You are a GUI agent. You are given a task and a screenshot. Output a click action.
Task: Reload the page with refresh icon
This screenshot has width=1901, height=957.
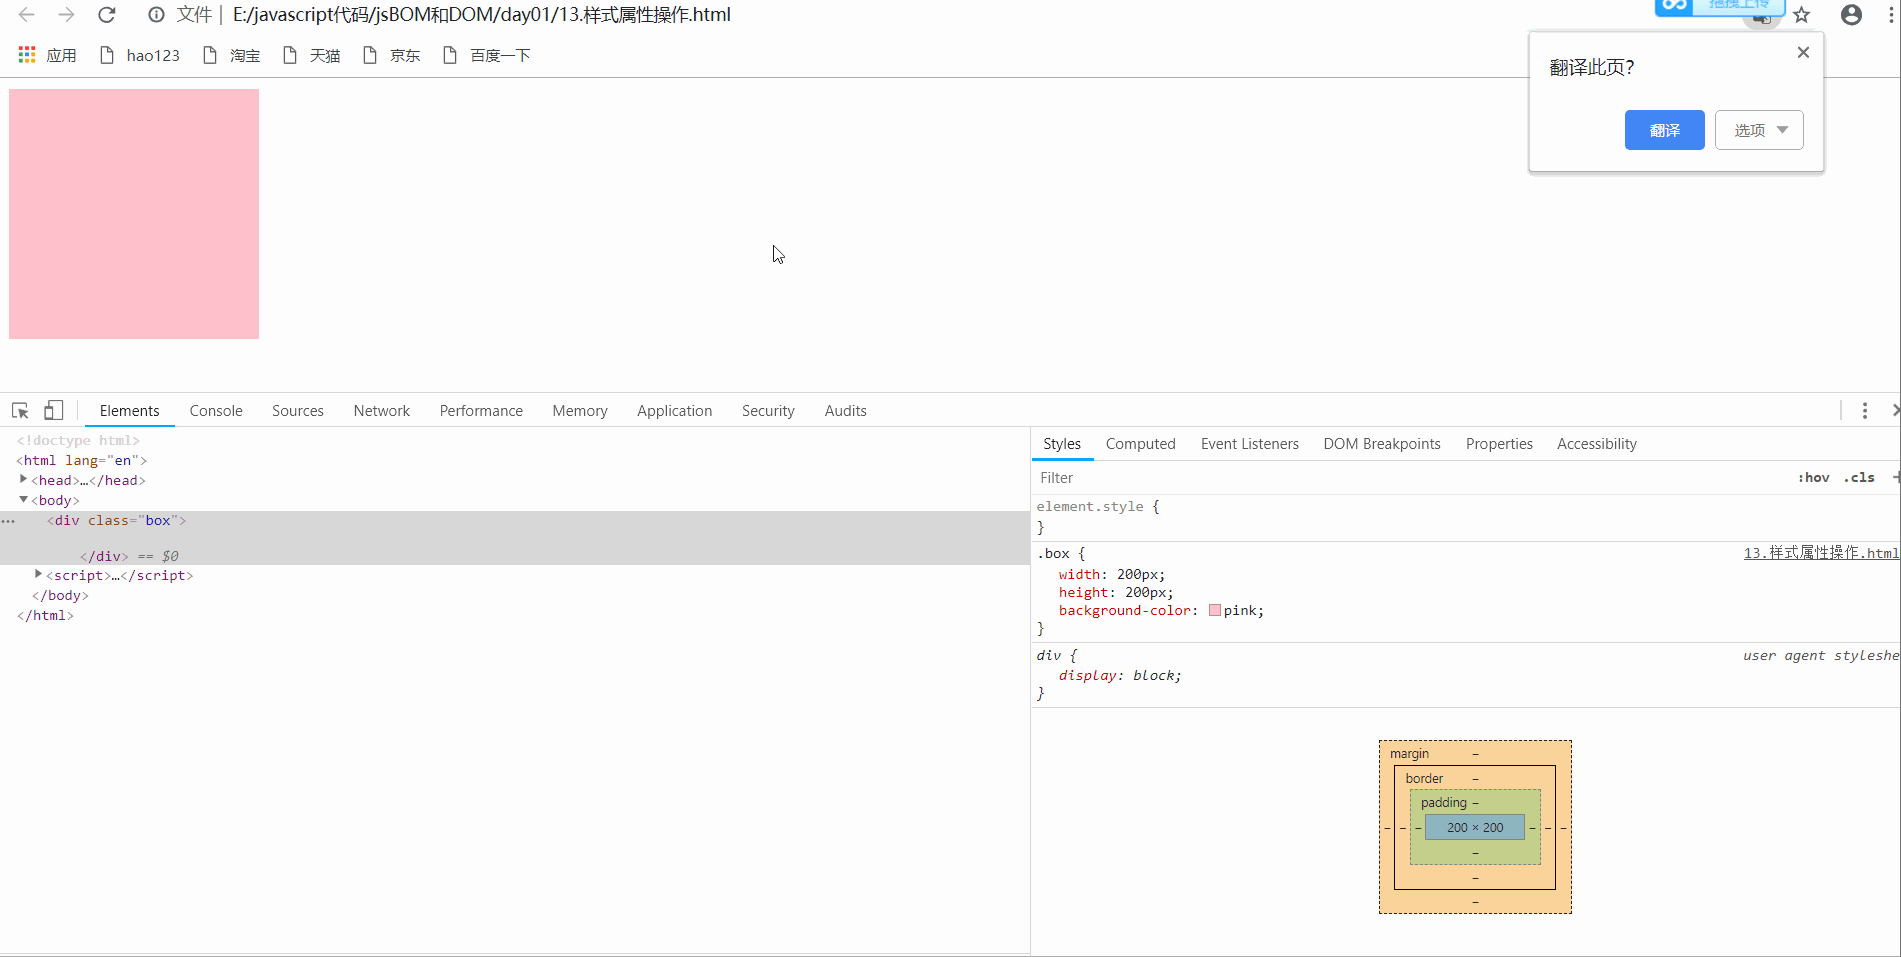click(x=107, y=15)
